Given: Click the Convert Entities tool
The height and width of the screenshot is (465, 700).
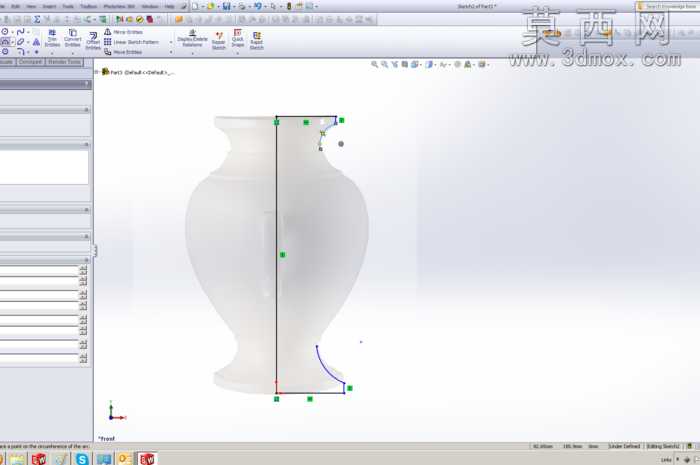Looking at the screenshot, I should click(x=72, y=38).
